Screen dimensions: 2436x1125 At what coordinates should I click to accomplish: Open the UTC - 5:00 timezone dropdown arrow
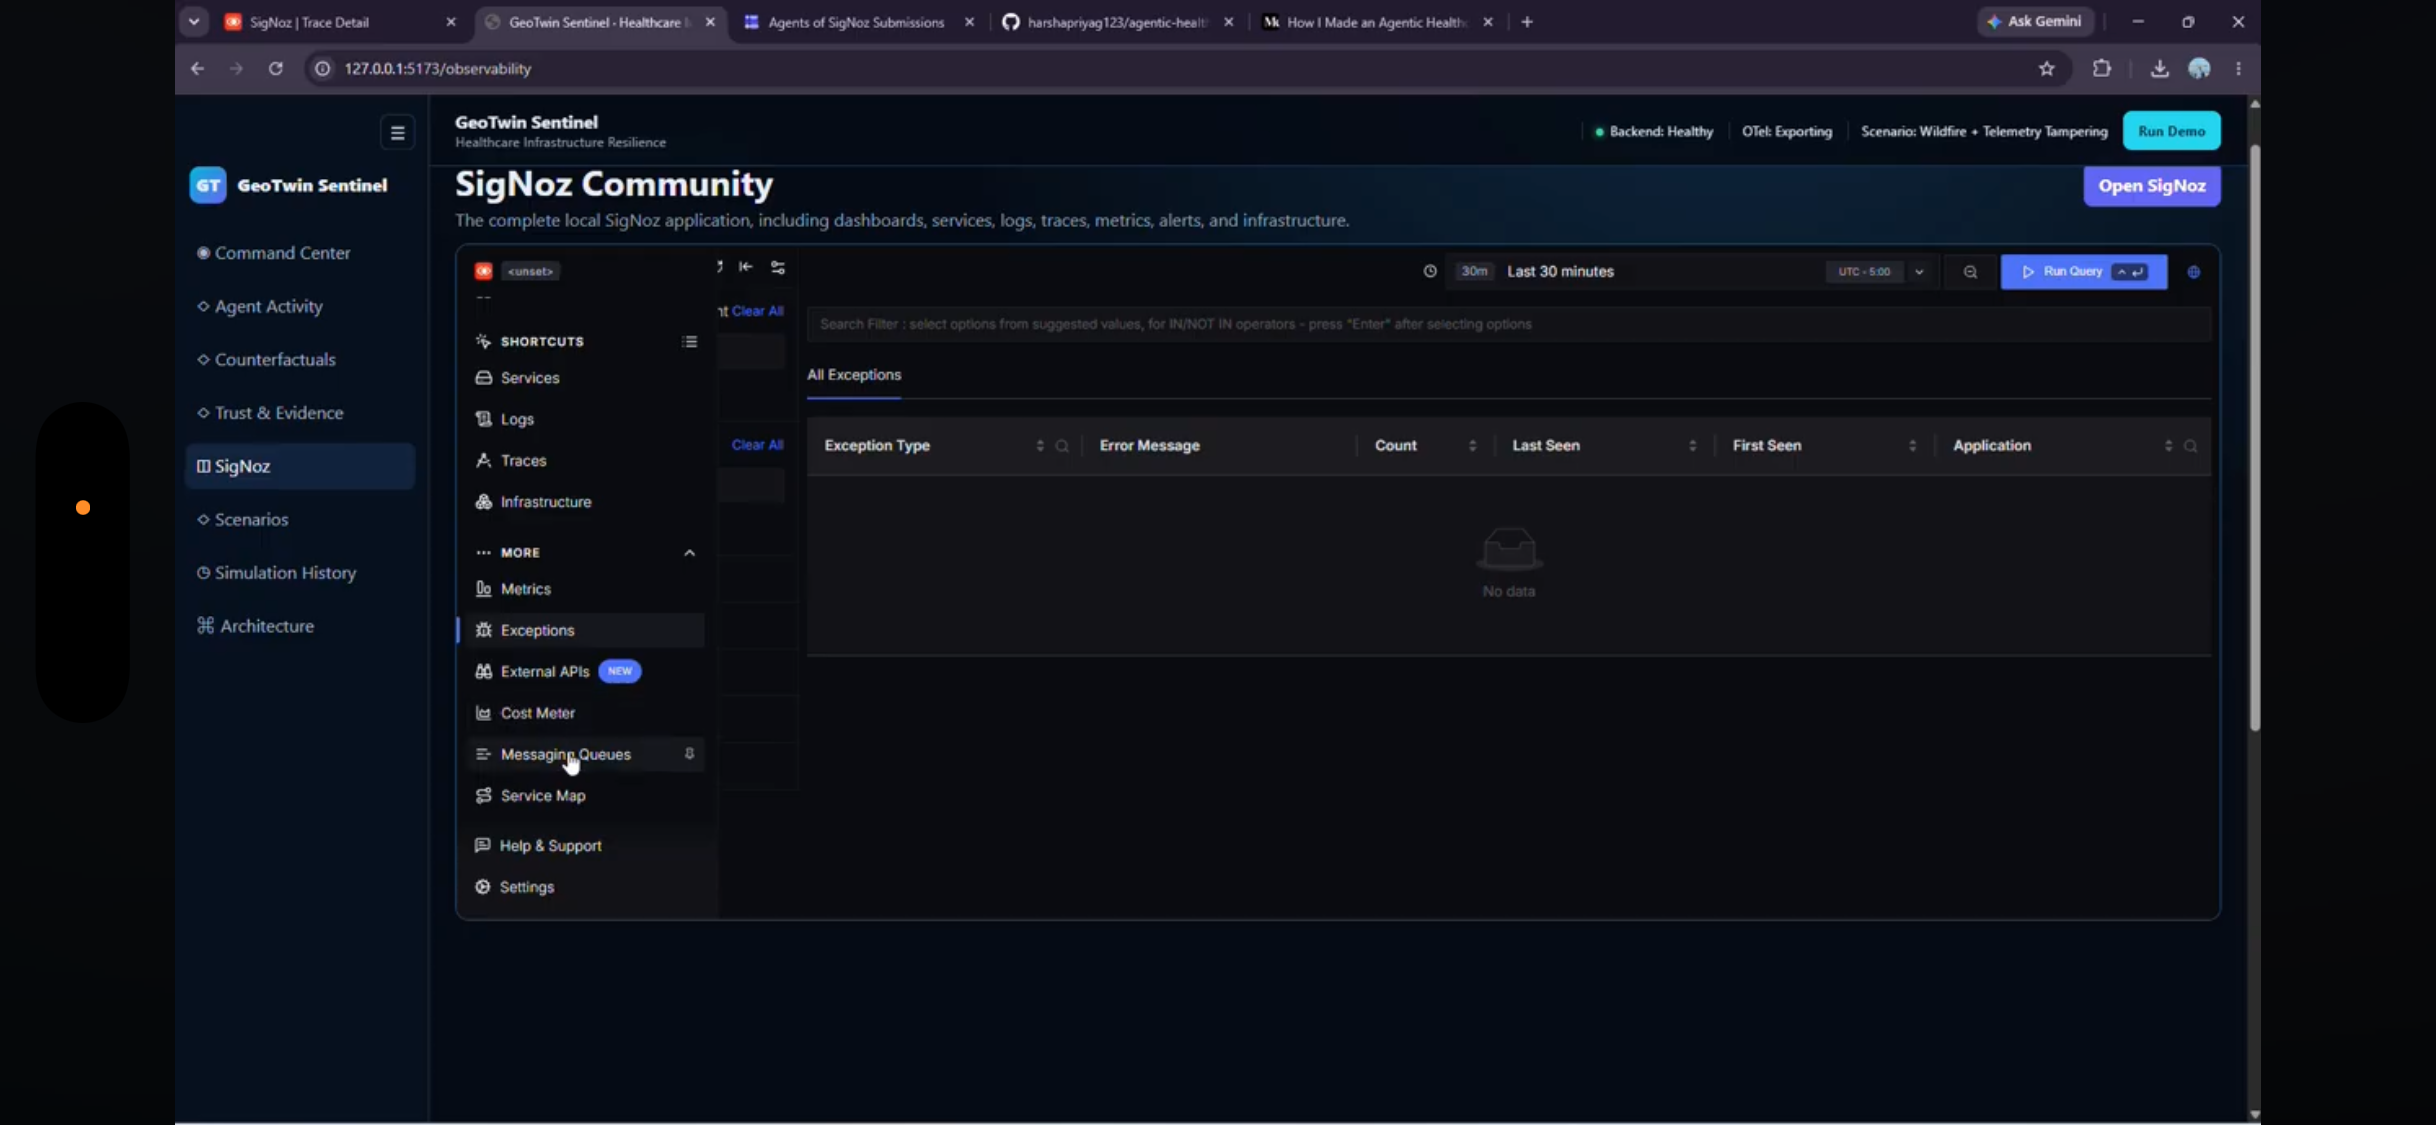(1919, 272)
